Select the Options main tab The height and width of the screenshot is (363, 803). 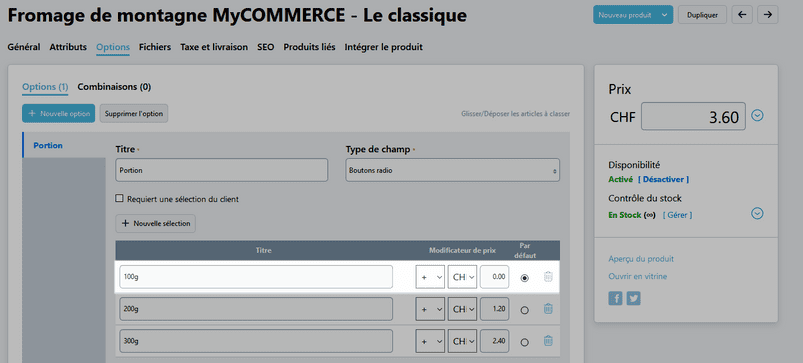[113, 47]
